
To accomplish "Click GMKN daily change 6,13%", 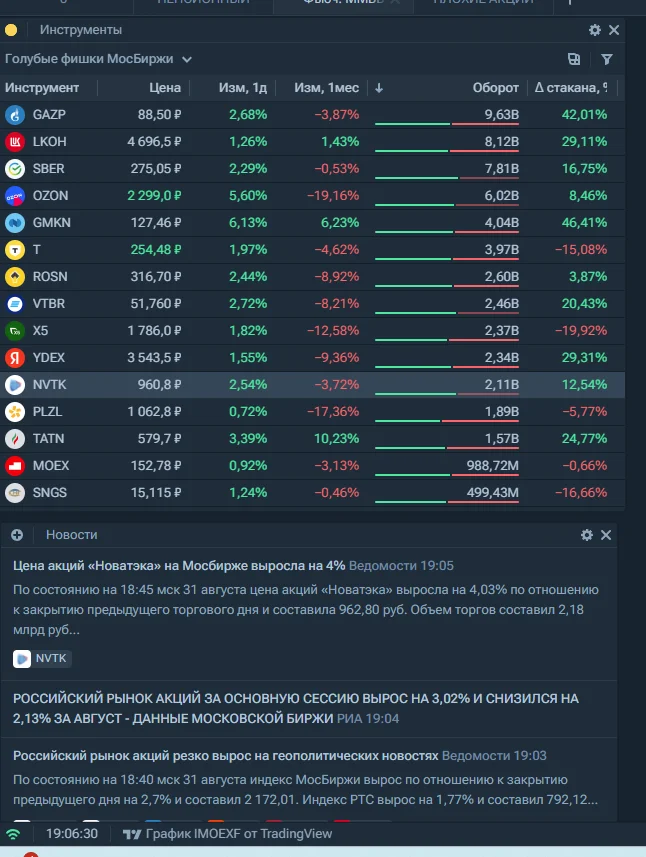I will (248, 223).
